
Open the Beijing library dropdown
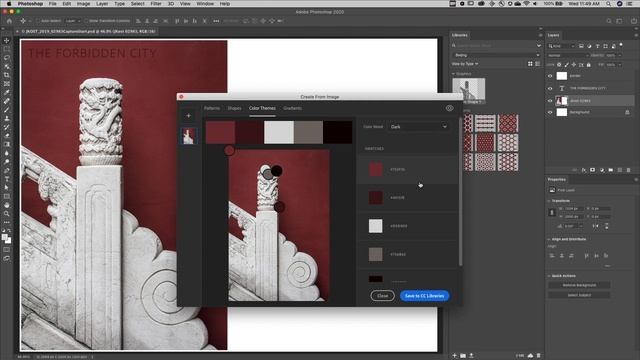[496, 55]
